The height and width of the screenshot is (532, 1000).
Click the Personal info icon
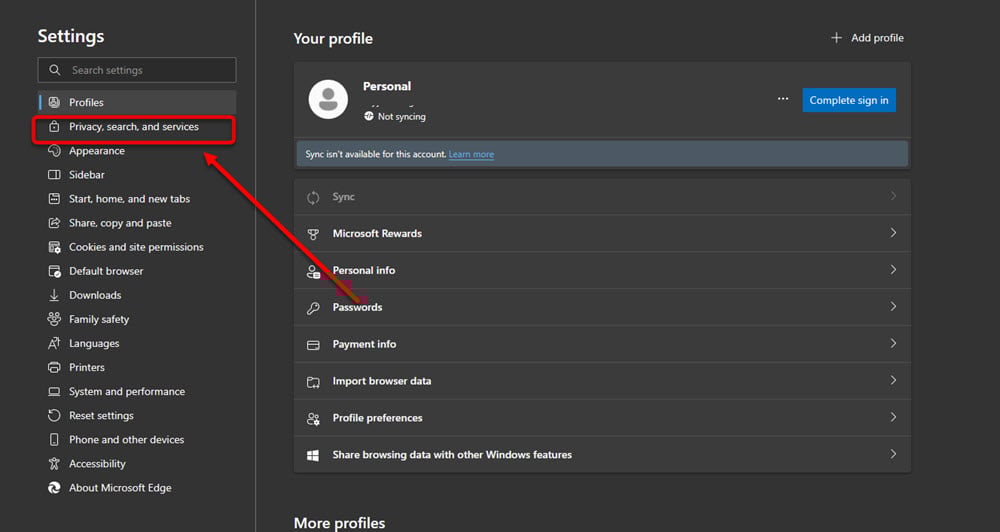(313, 271)
